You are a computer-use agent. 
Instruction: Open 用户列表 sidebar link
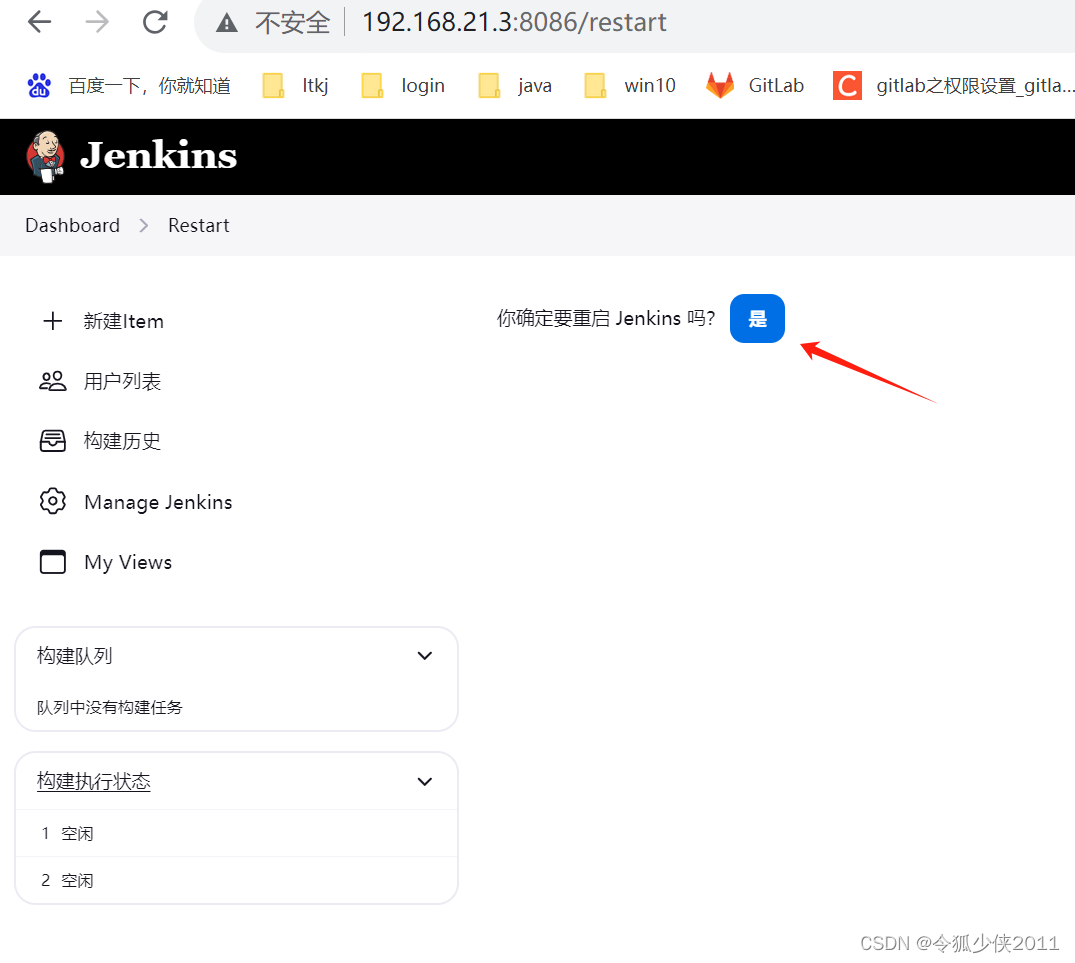tap(122, 381)
